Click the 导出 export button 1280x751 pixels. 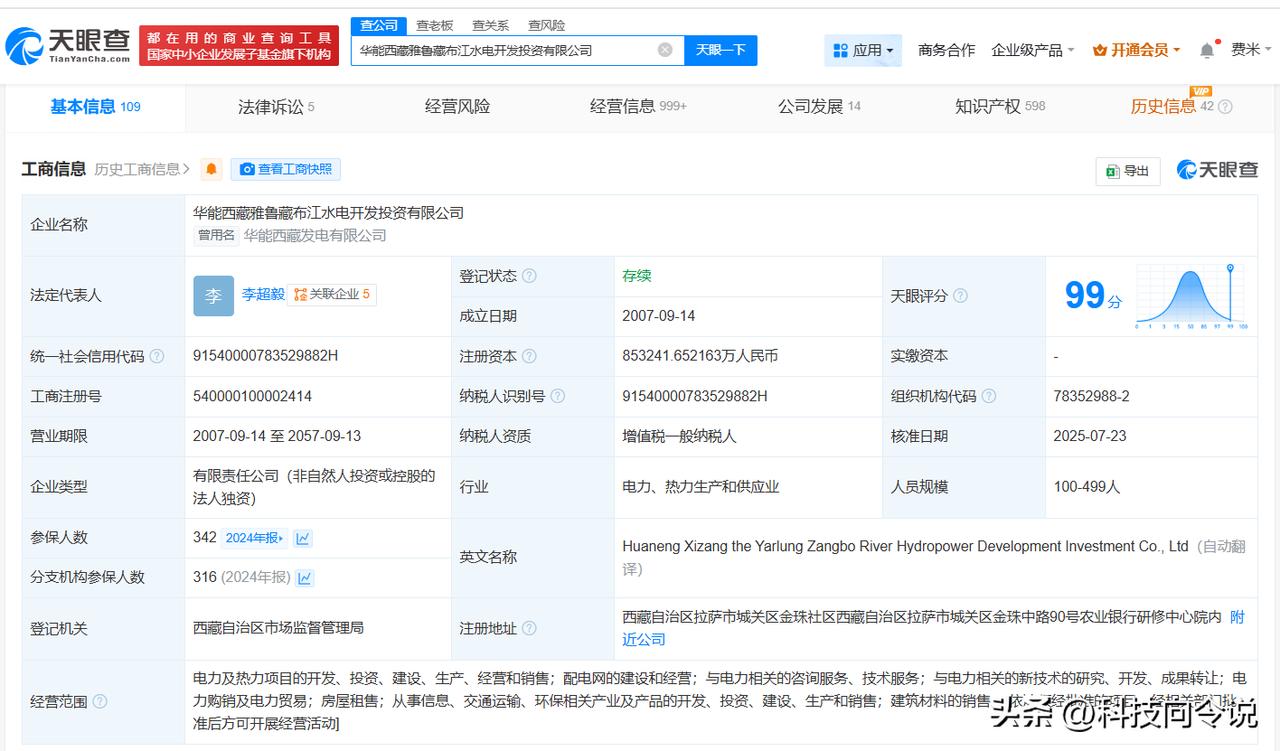pyautogui.click(x=1127, y=171)
